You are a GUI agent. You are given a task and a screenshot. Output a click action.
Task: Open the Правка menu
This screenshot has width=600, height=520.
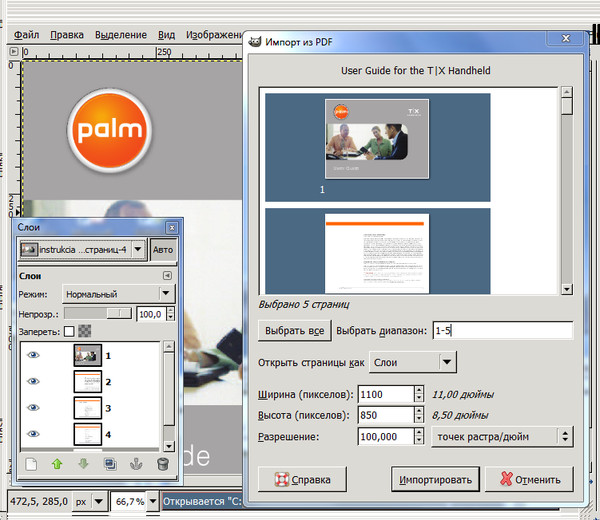coord(67,35)
